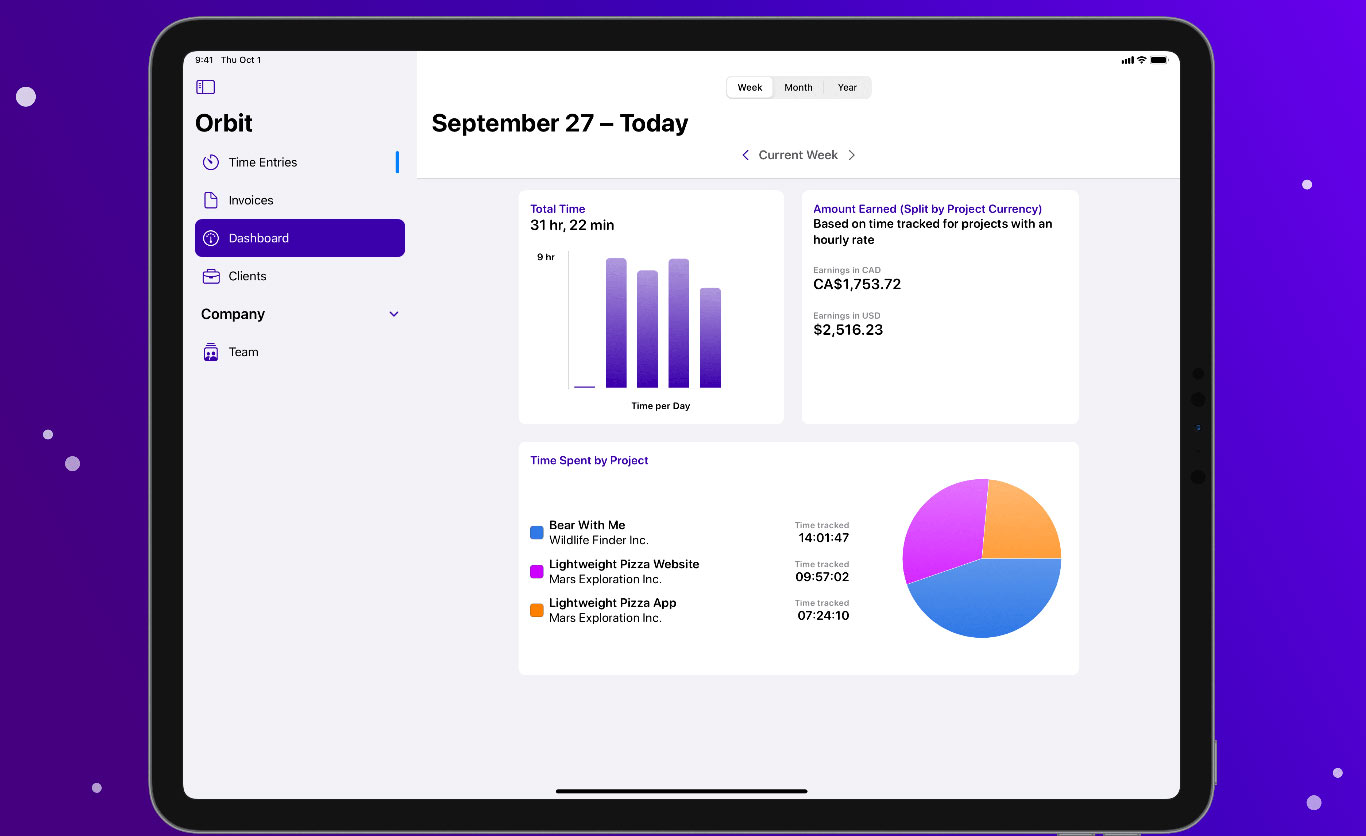Click the orange Lightweight Pizza App swatch
Screen dimensions: 1366x836
[537, 610]
